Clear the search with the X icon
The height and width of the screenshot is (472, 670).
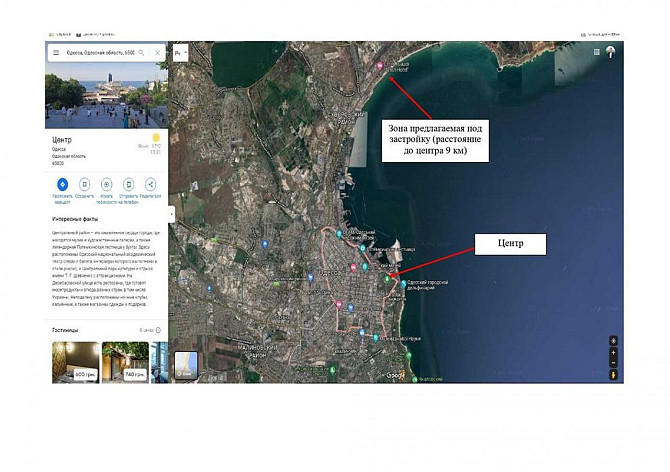click(157, 53)
